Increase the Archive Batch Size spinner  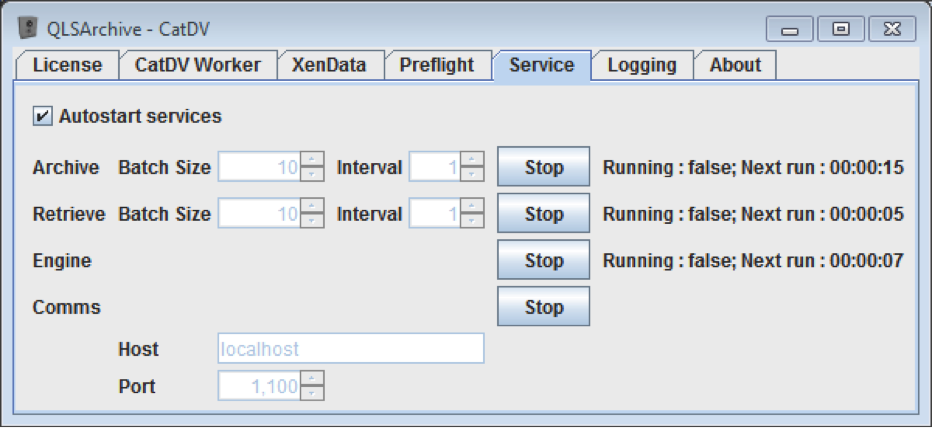(313, 160)
